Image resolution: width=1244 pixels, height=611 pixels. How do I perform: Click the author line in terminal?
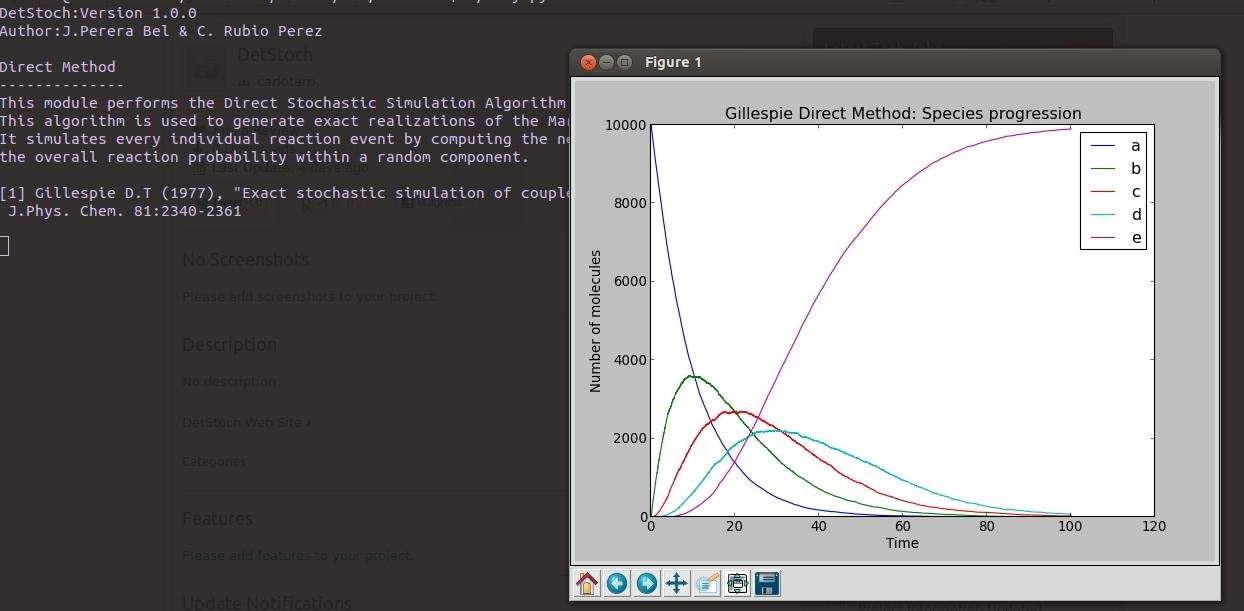click(x=161, y=31)
